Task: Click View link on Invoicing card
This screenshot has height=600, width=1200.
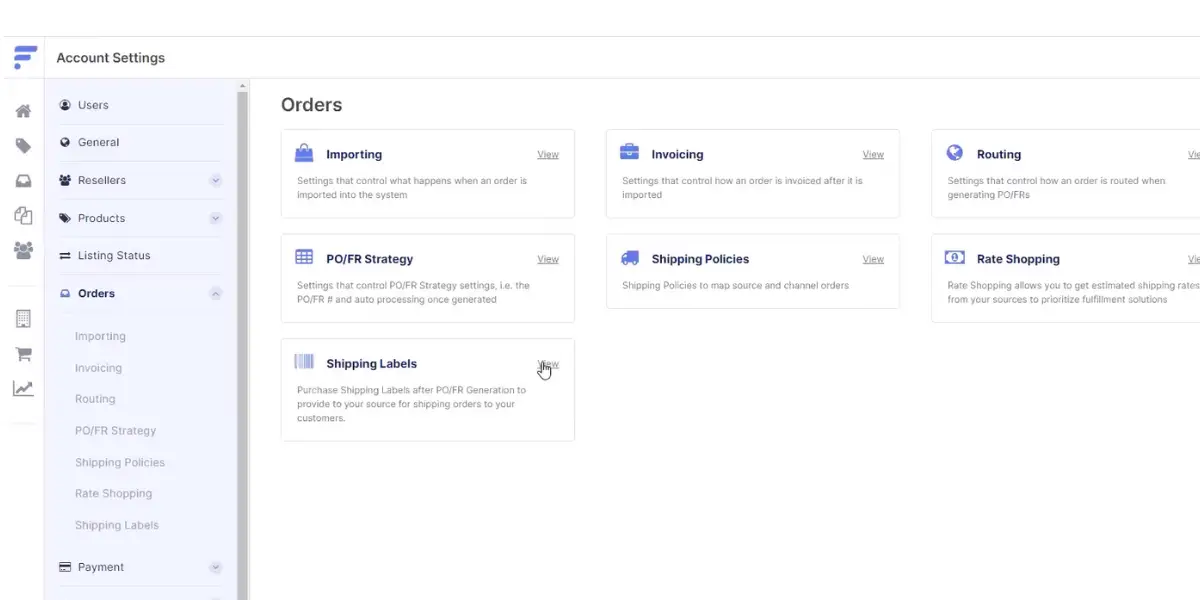Action: click(x=873, y=155)
